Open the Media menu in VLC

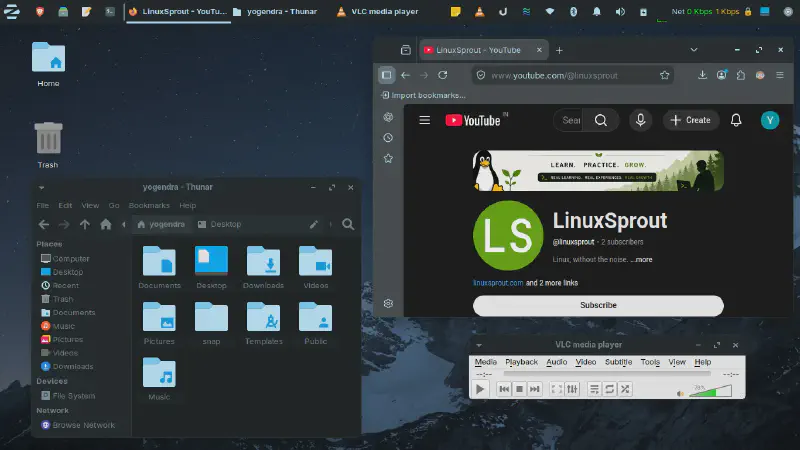point(485,362)
